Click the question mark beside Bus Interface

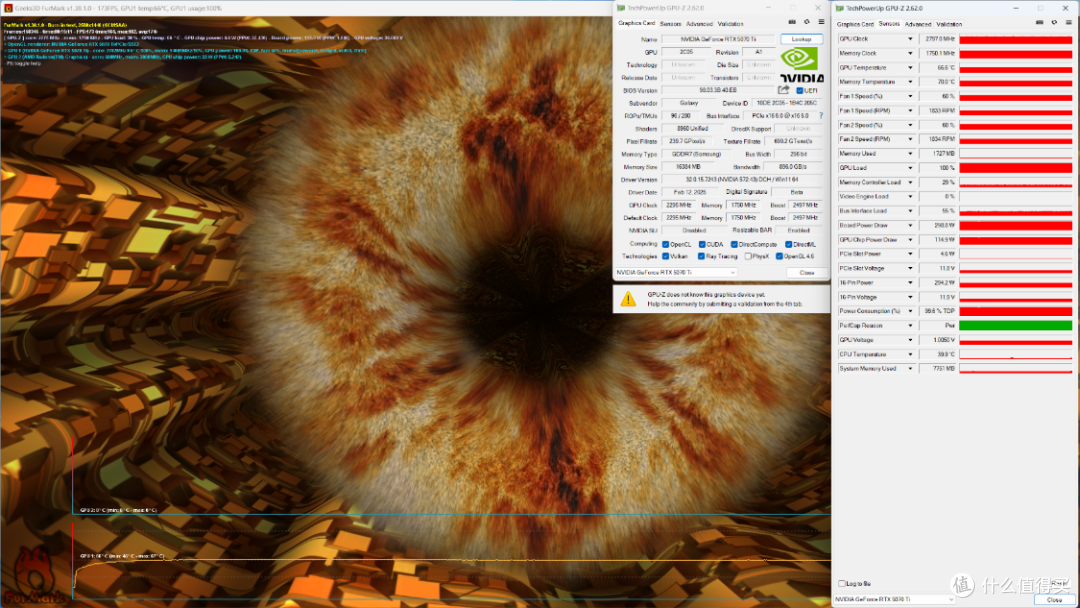tap(821, 115)
